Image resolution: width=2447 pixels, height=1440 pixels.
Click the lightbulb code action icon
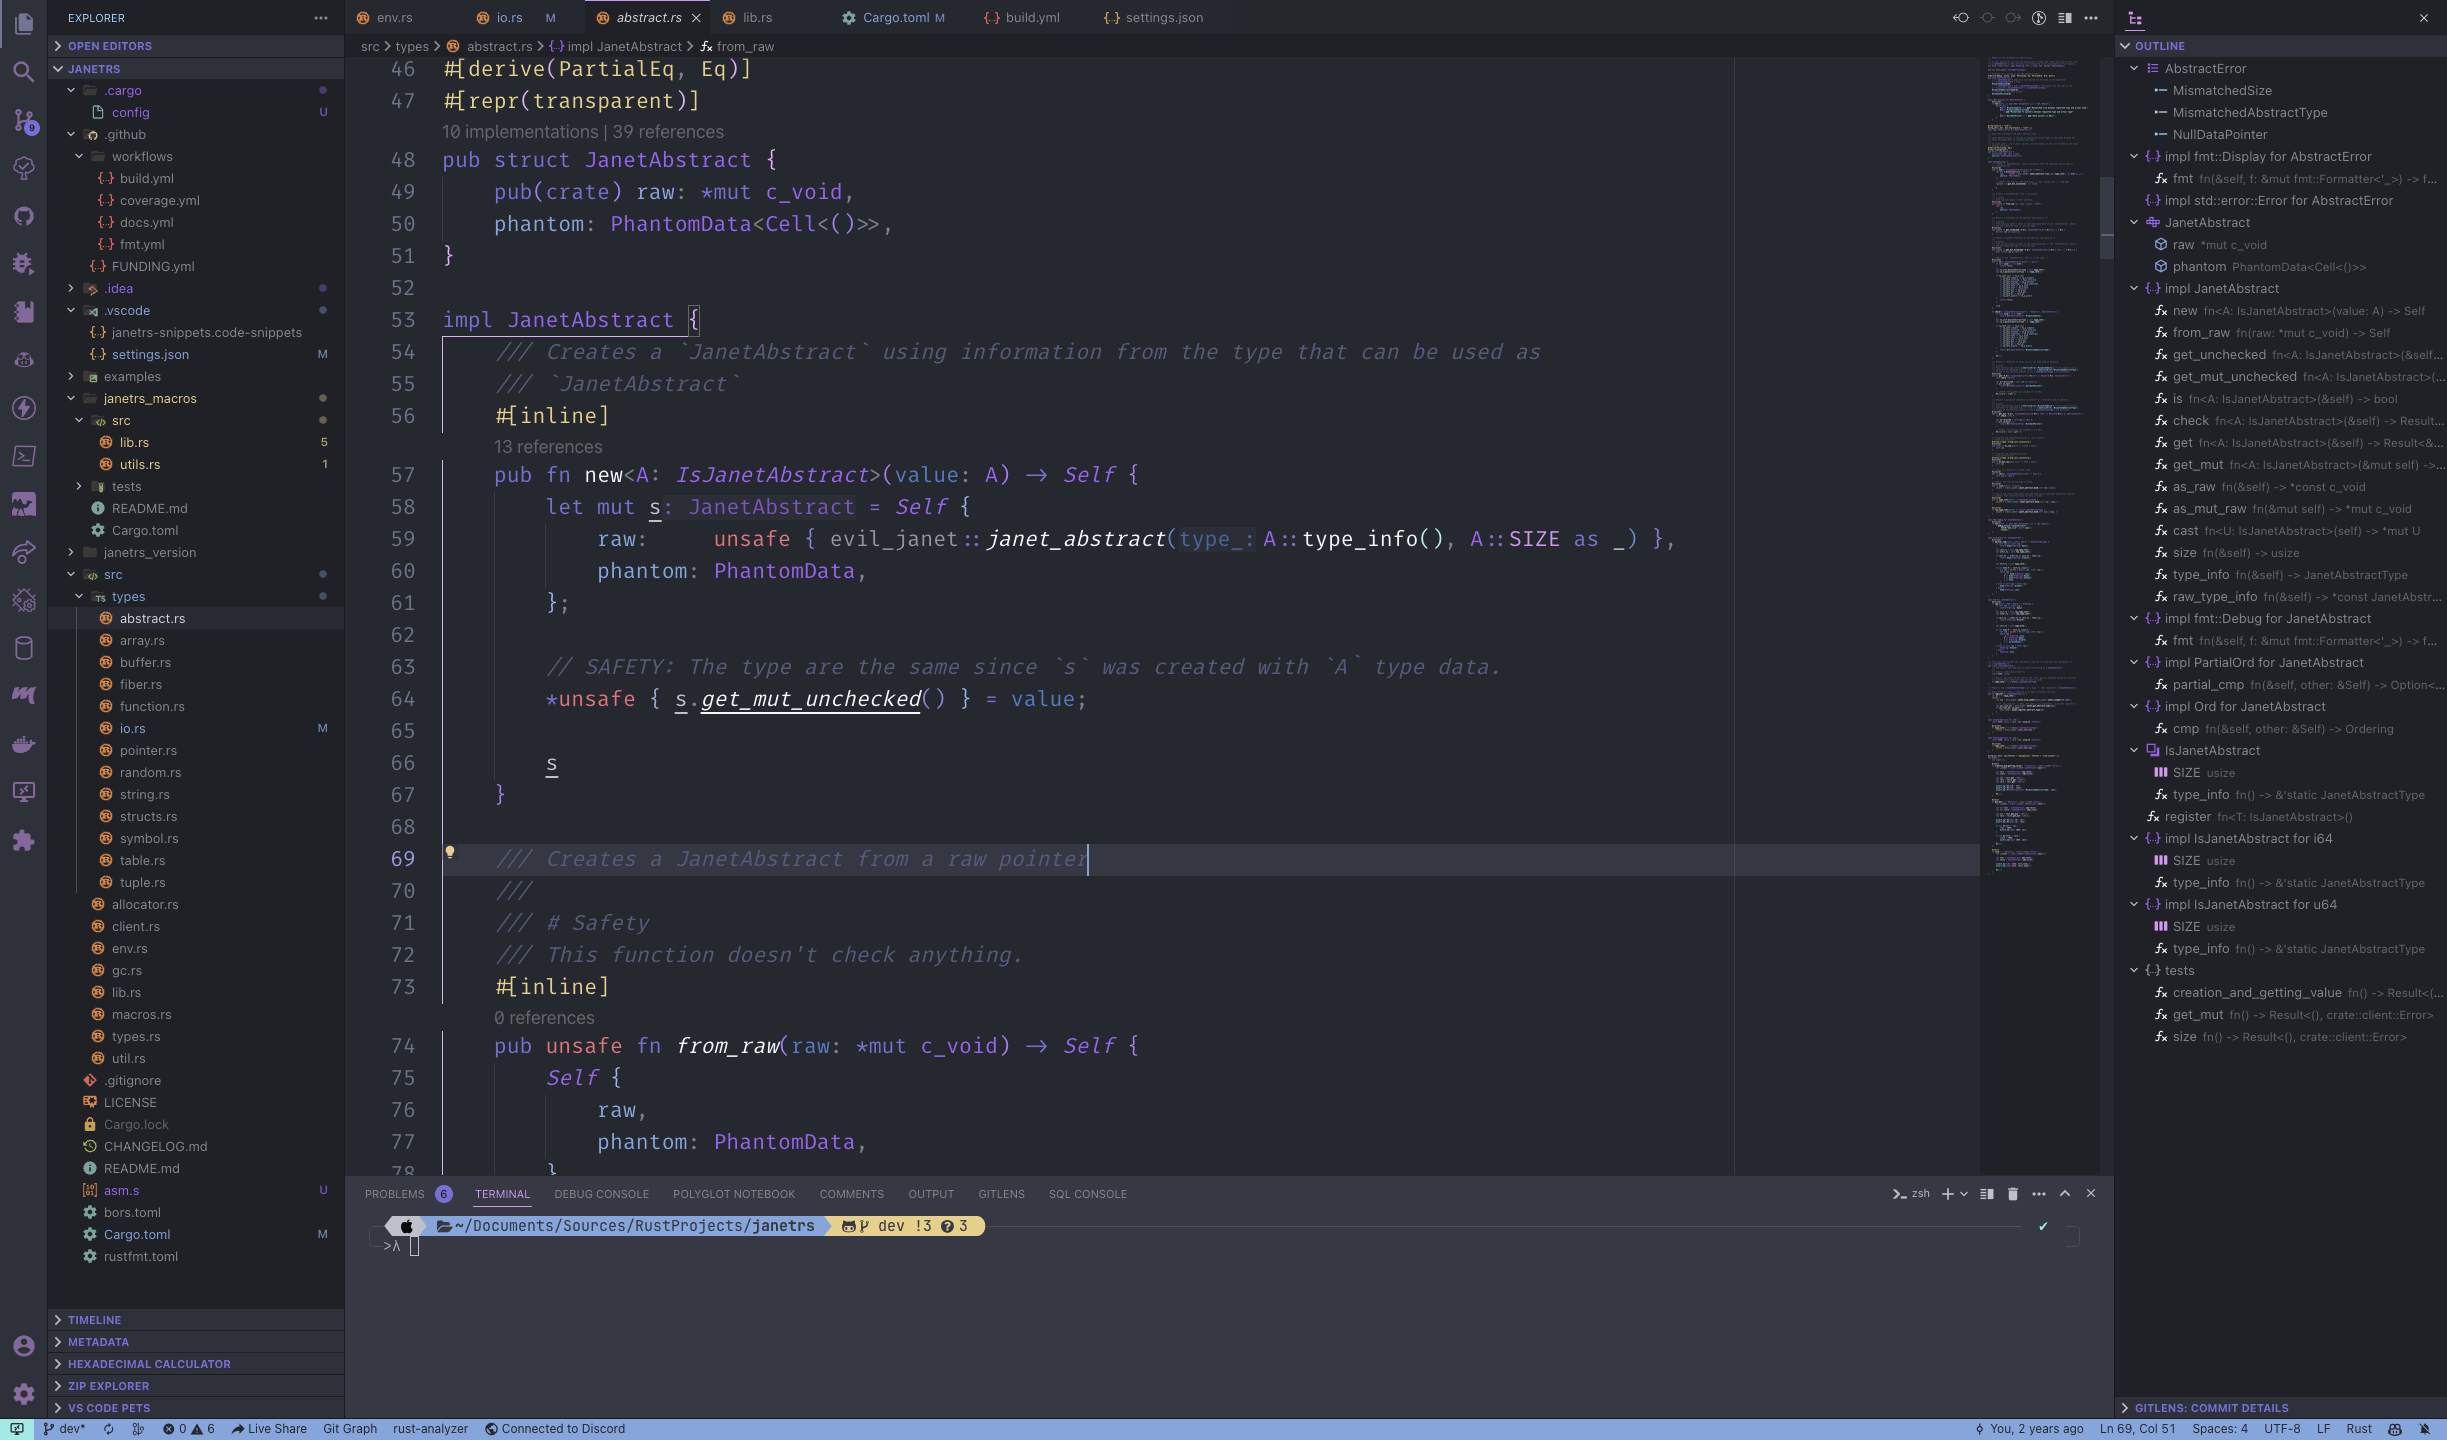pyautogui.click(x=450, y=853)
